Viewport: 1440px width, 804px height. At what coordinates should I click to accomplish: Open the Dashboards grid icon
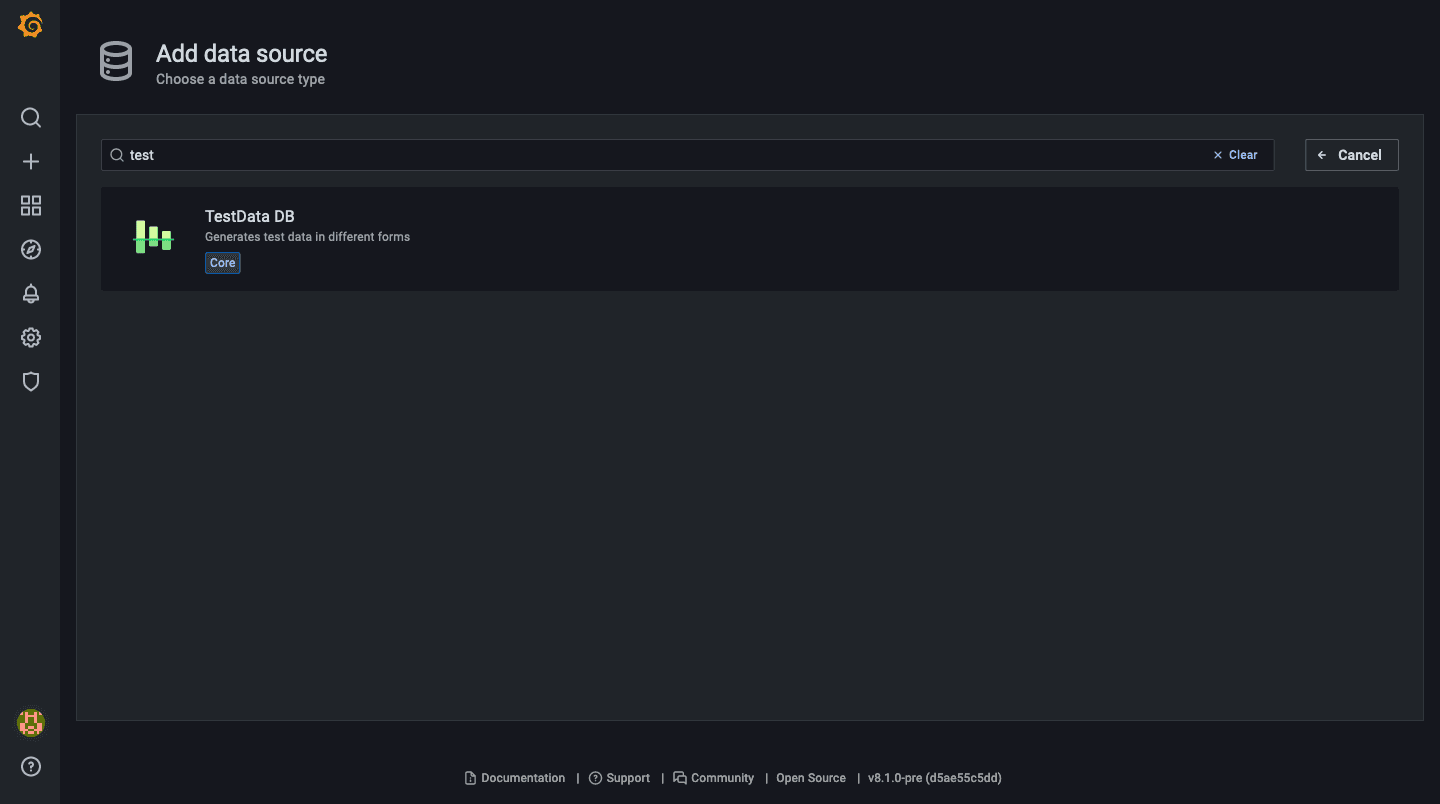tap(31, 206)
